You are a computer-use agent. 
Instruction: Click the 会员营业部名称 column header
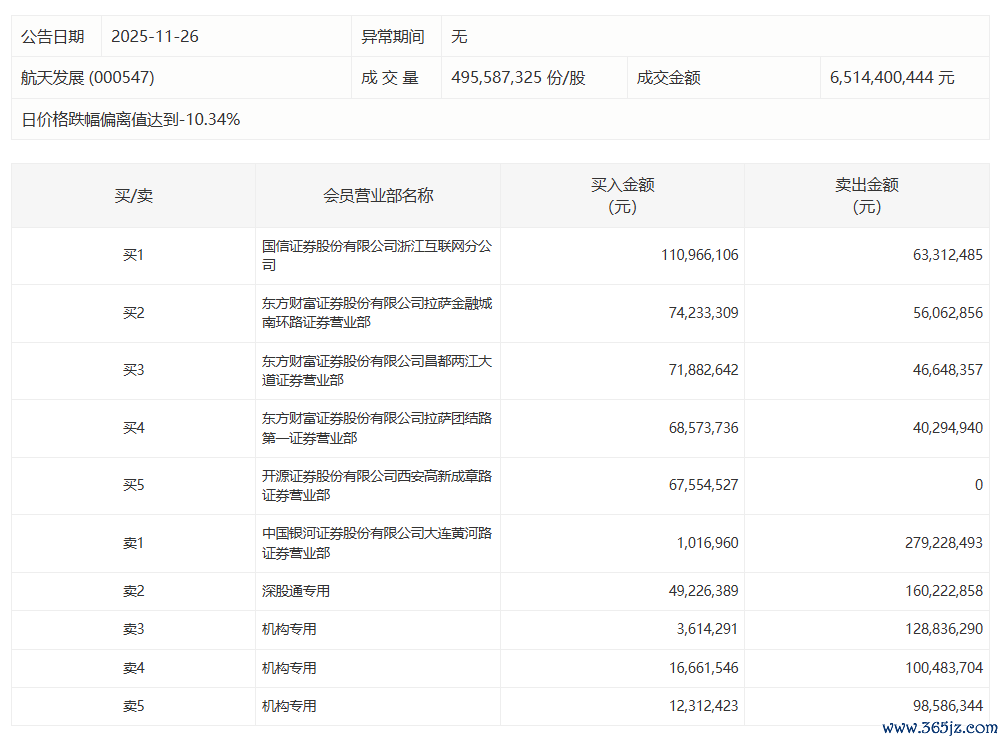pos(378,195)
